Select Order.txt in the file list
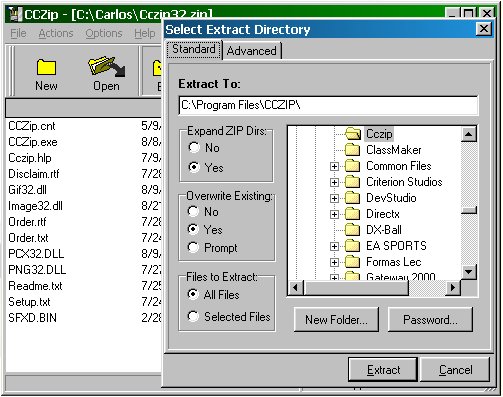 (28, 238)
